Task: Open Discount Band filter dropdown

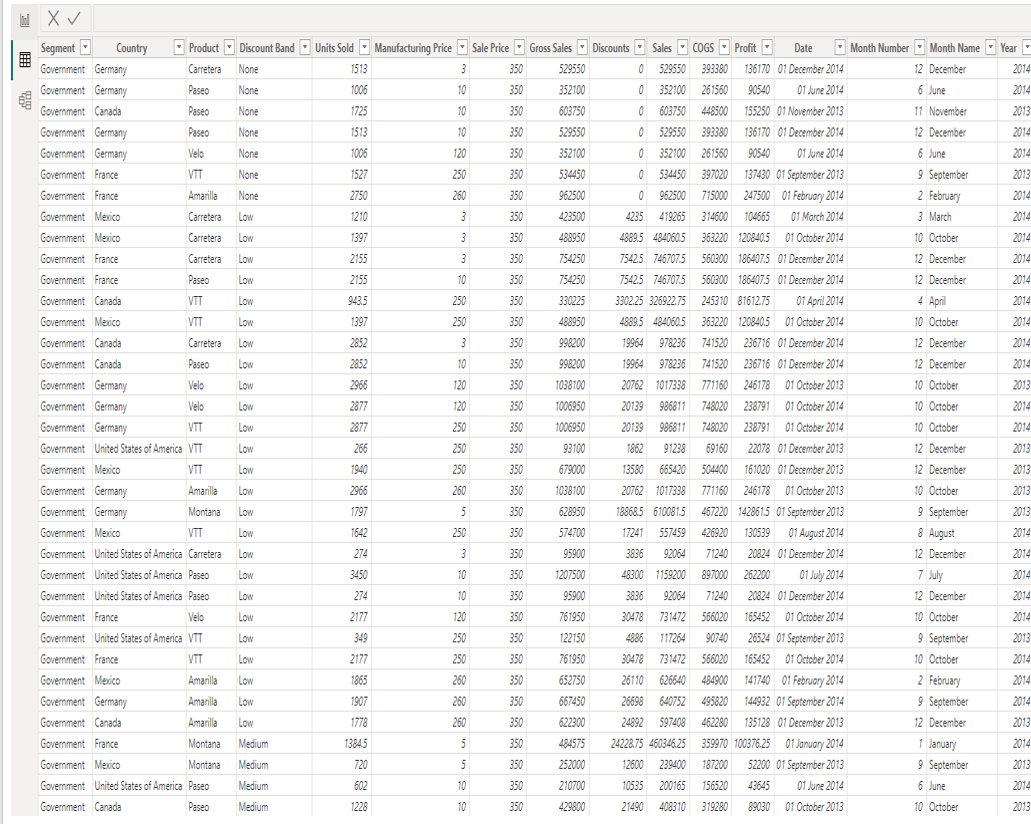Action: [x=304, y=48]
